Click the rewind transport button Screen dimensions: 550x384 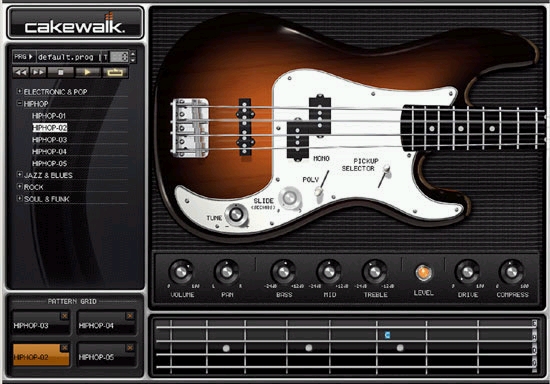click(21, 73)
